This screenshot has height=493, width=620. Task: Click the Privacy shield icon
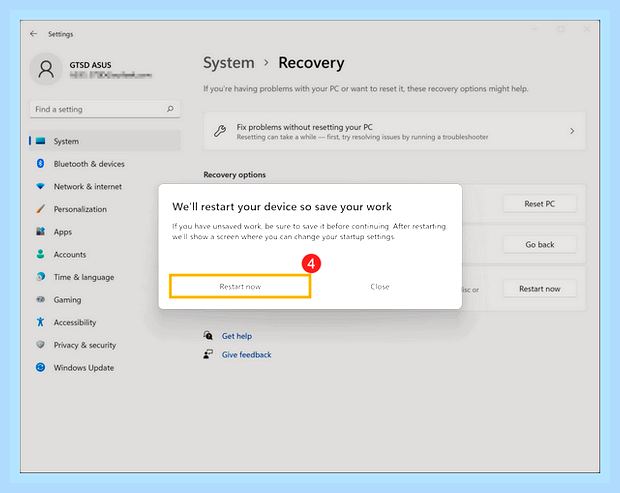(x=40, y=344)
